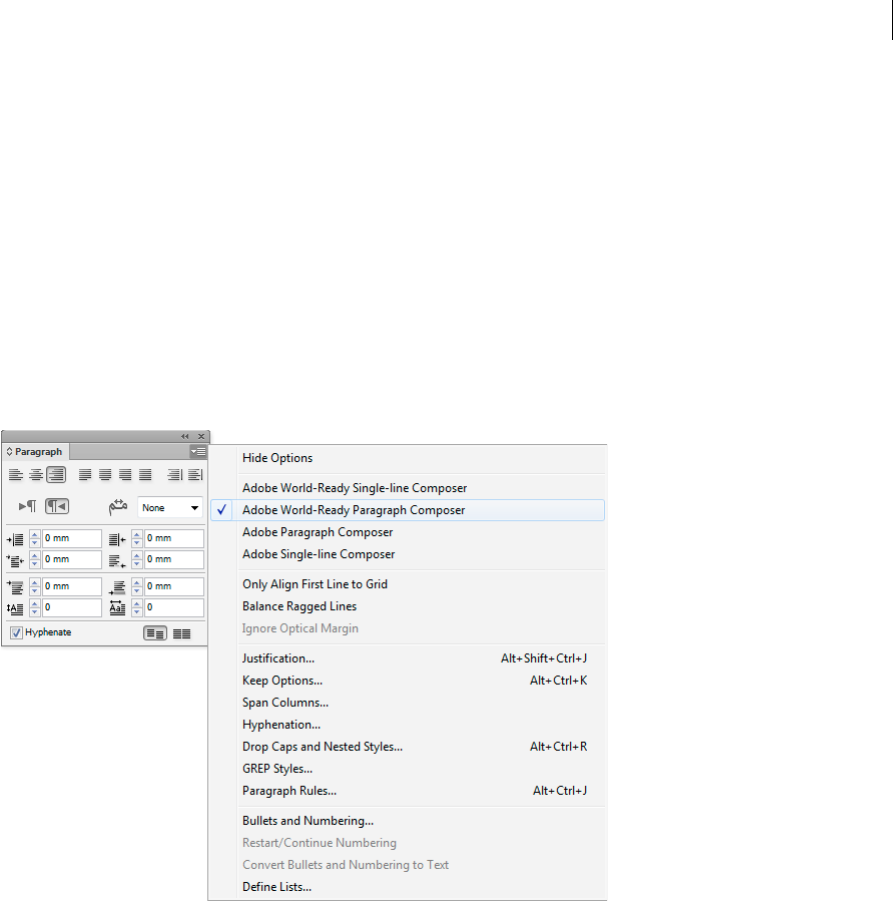893x901 pixels.
Task: Adjust the Space before stepper
Action: tap(34, 586)
